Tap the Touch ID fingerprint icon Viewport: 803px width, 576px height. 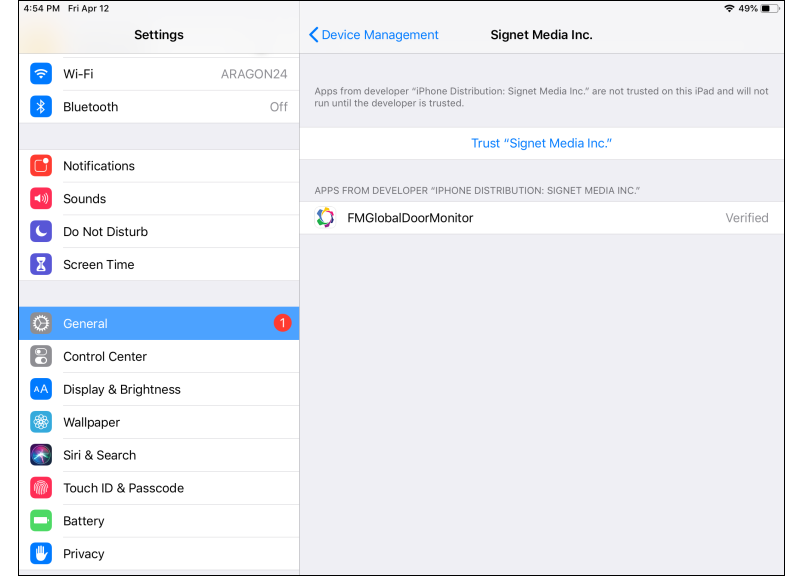41,488
